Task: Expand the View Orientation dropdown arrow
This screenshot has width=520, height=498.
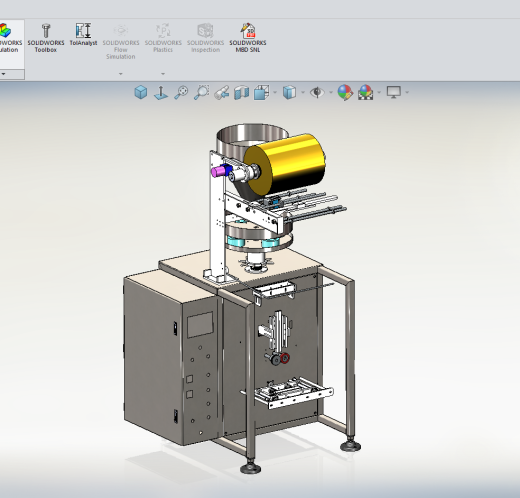Action: [275, 92]
